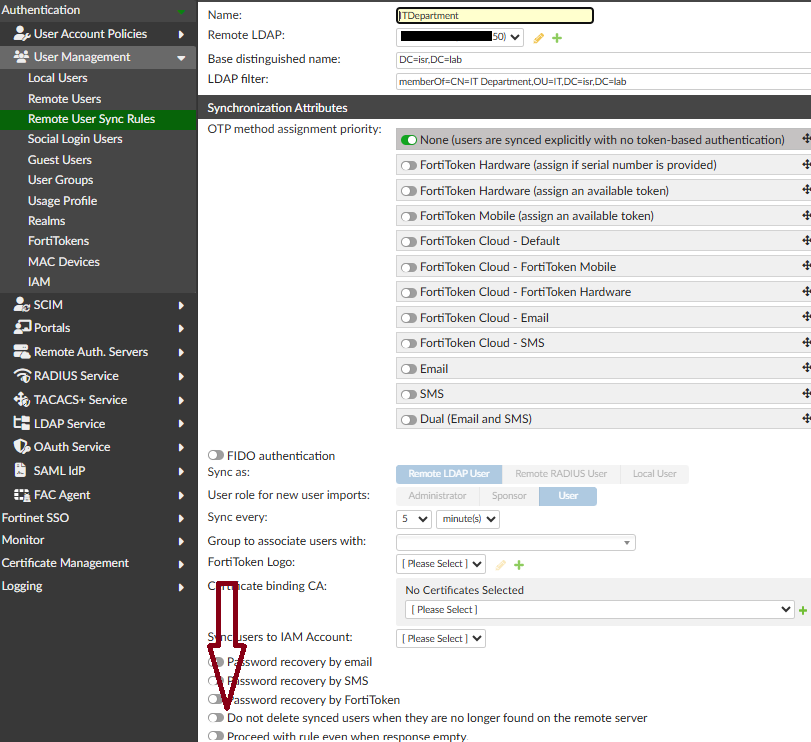The image size is (811, 742).
Task: Expand the Fortinet SSO section arrow
Action: (181, 519)
